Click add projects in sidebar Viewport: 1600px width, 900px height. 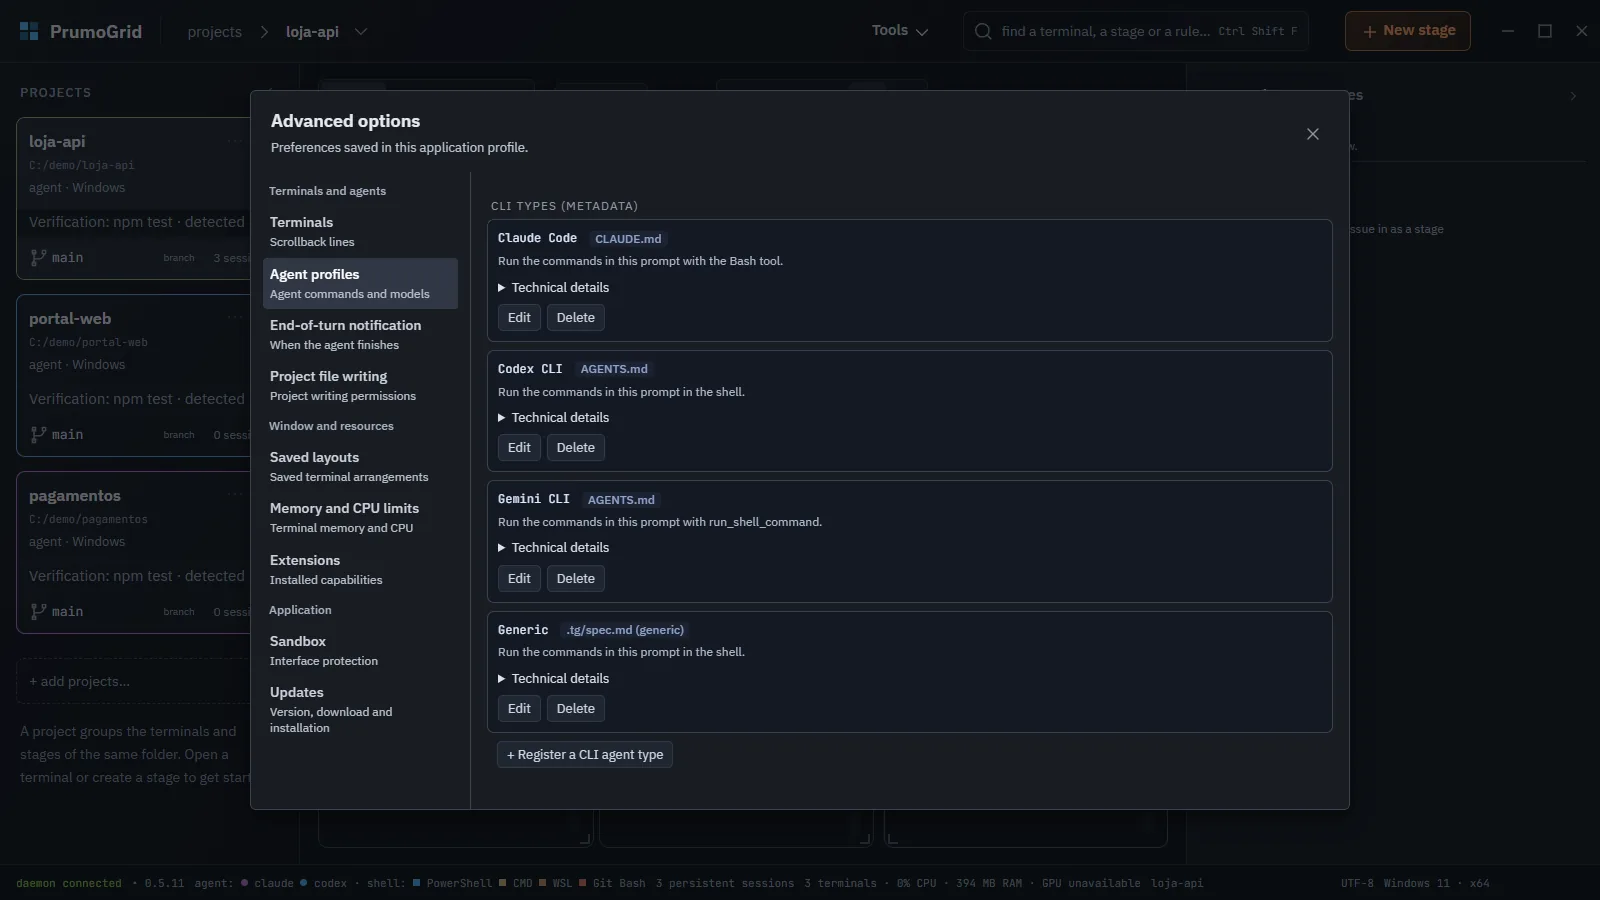pyautogui.click(x=132, y=681)
